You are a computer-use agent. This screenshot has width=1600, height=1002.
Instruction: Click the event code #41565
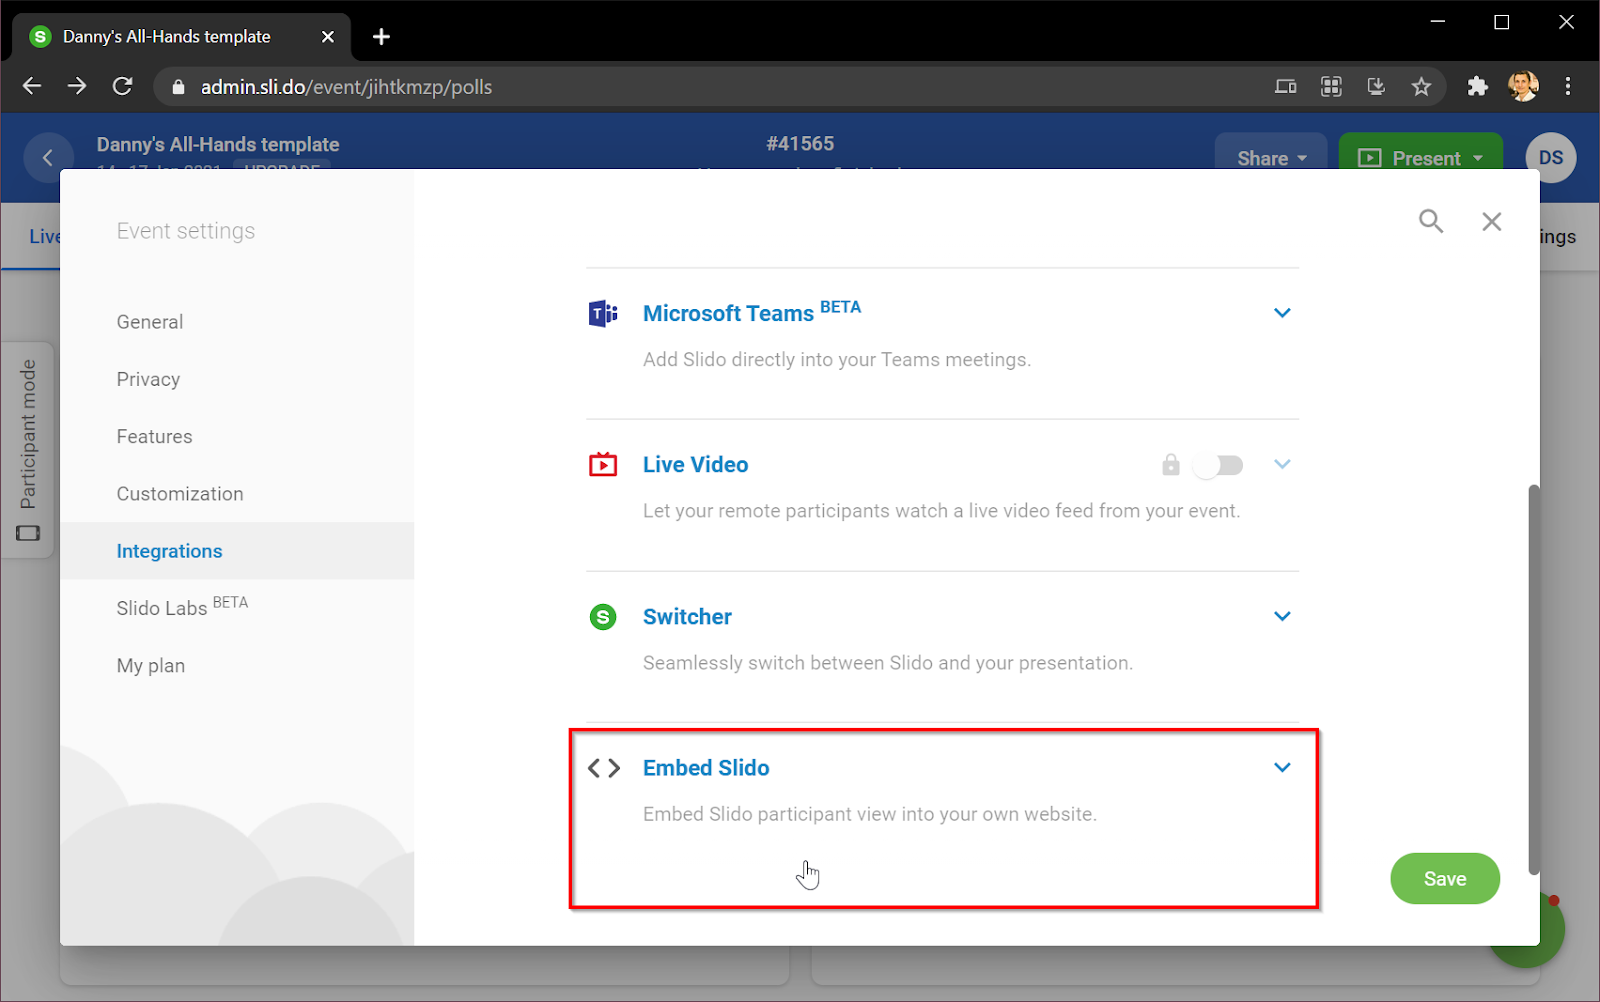(800, 144)
